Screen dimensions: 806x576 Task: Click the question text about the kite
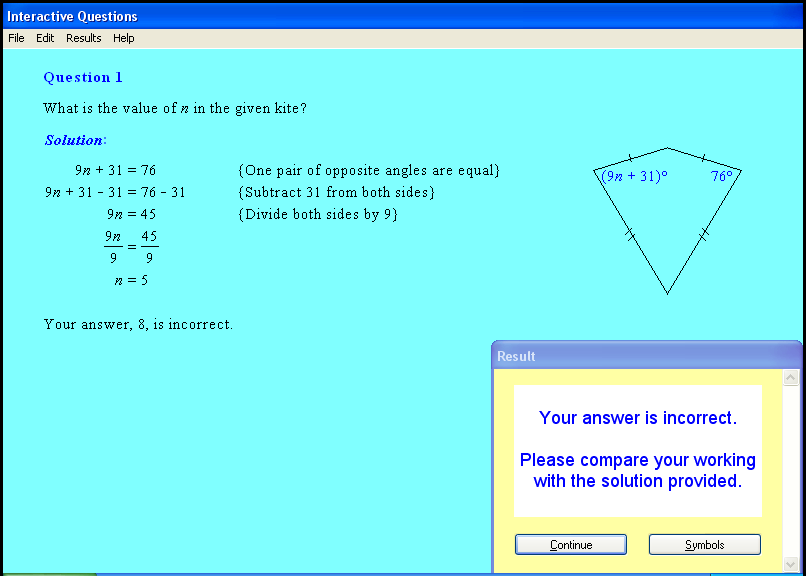(175, 108)
